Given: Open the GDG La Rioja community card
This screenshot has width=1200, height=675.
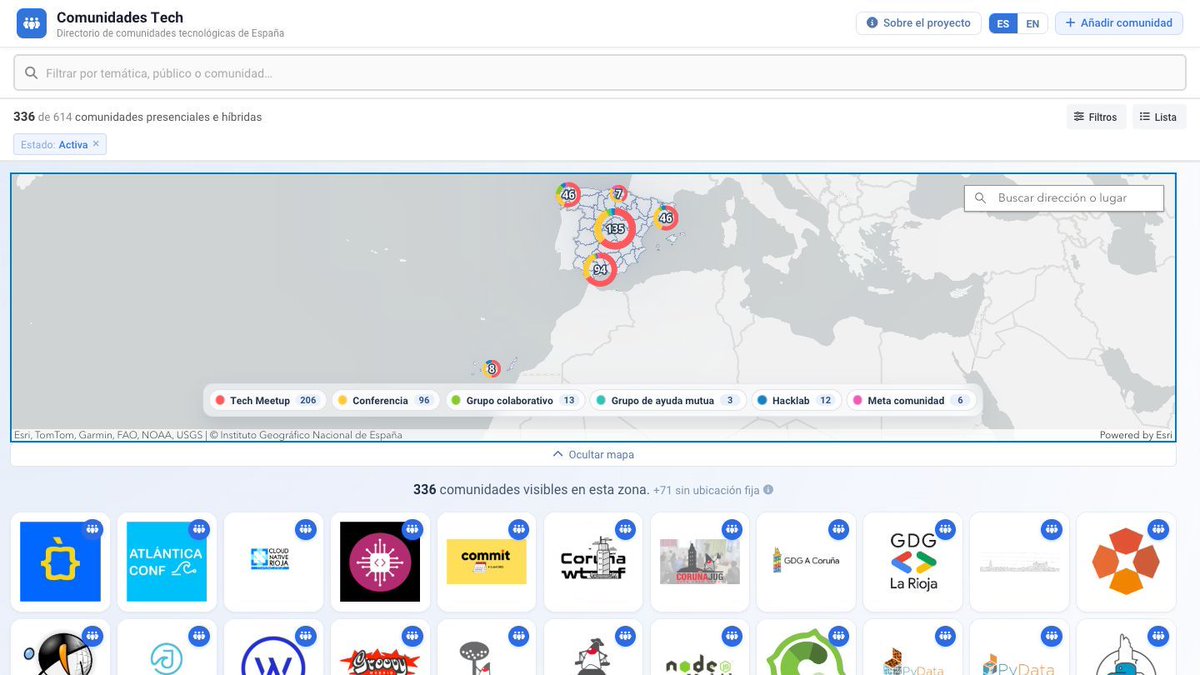Looking at the screenshot, I should pyautogui.click(x=913, y=562).
